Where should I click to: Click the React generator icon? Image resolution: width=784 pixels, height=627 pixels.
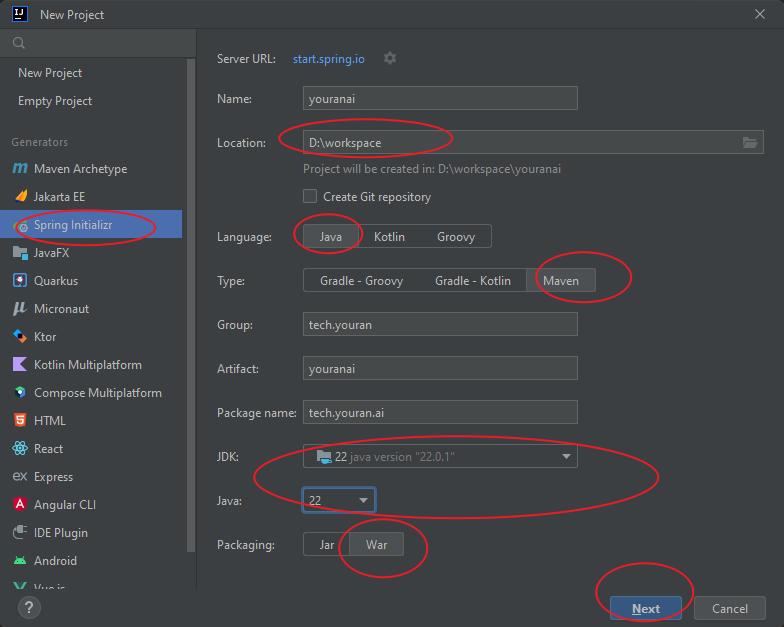pyautogui.click(x=20, y=448)
